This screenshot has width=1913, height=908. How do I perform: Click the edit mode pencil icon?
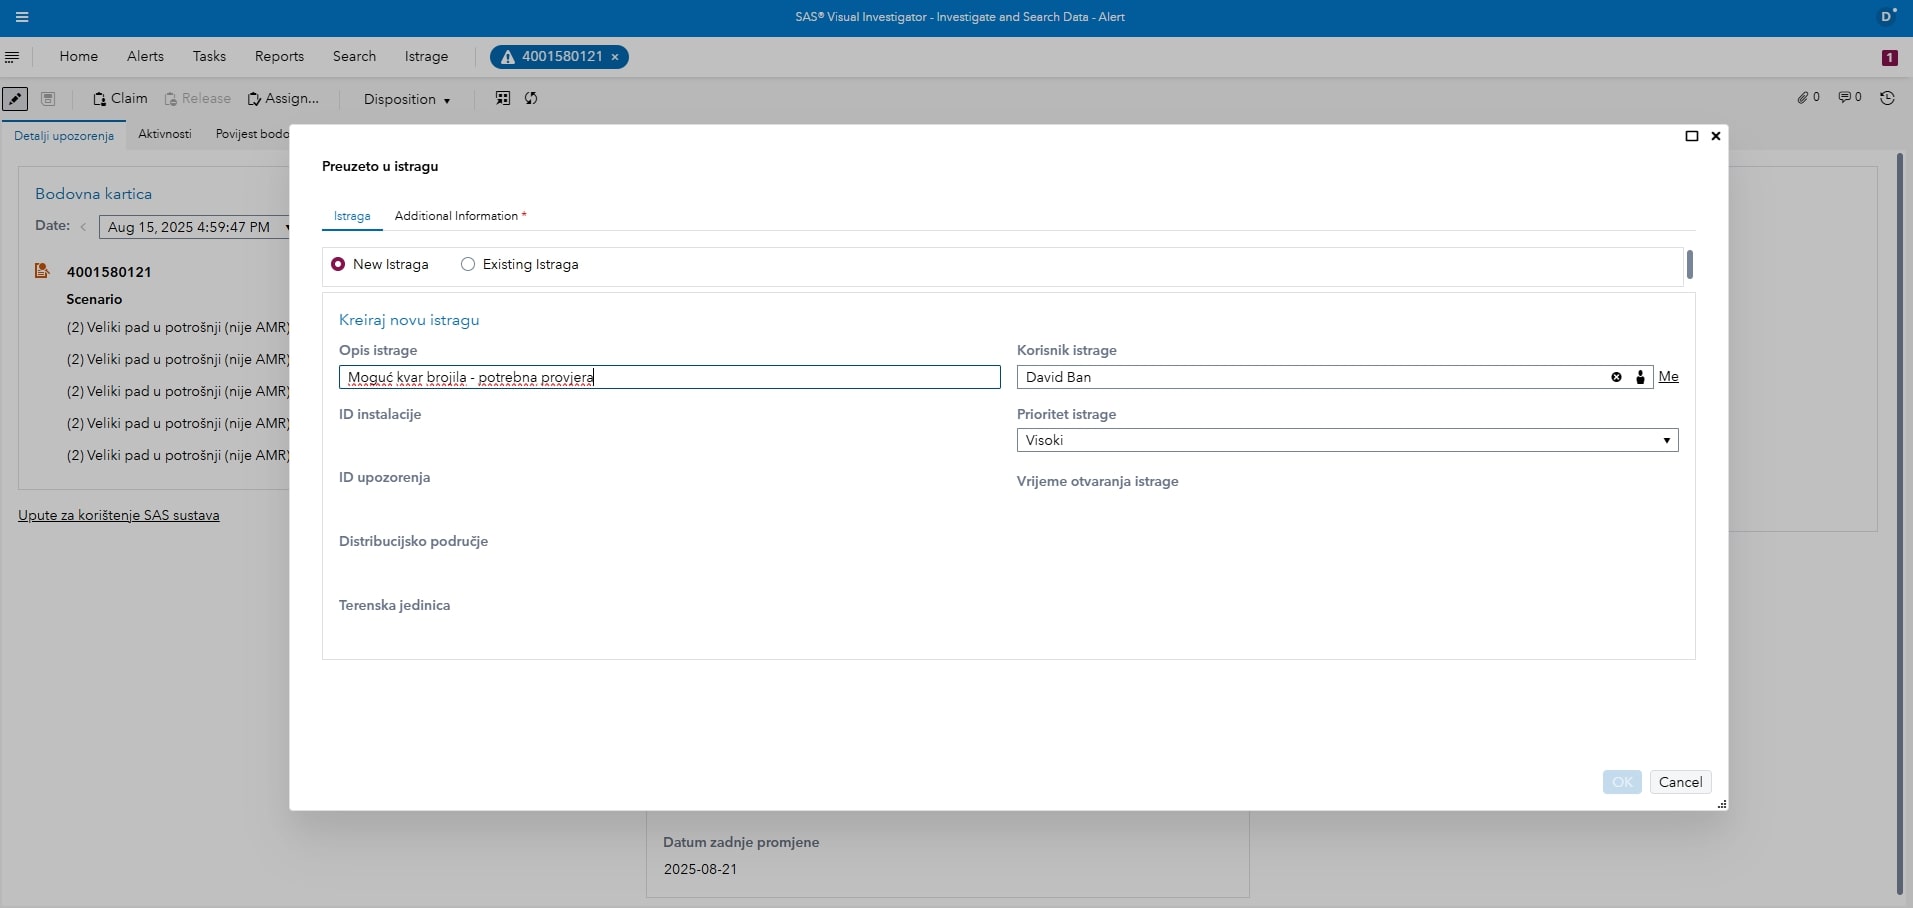tap(15, 99)
